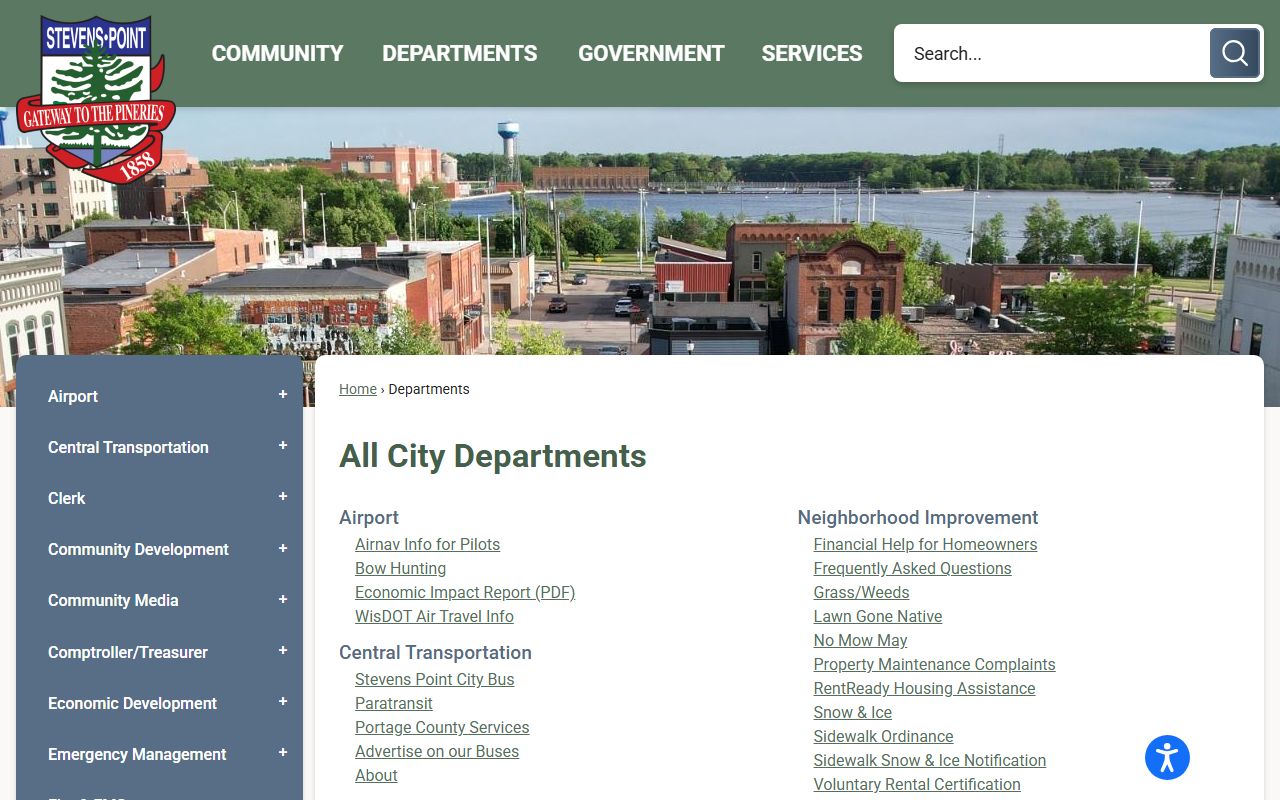The height and width of the screenshot is (800, 1280).
Task: Open Neighborhood Improvement department heading
Action: (x=918, y=517)
